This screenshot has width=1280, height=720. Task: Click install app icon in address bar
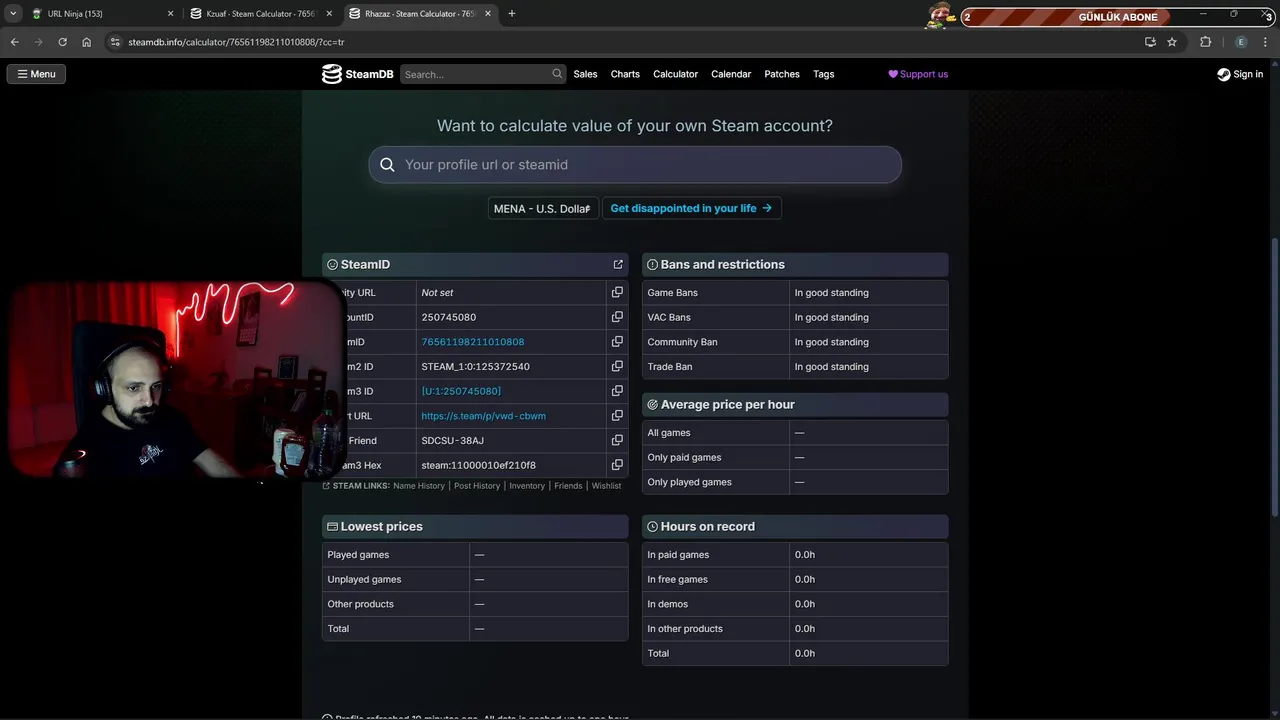pyautogui.click(x=1150, y=42)
